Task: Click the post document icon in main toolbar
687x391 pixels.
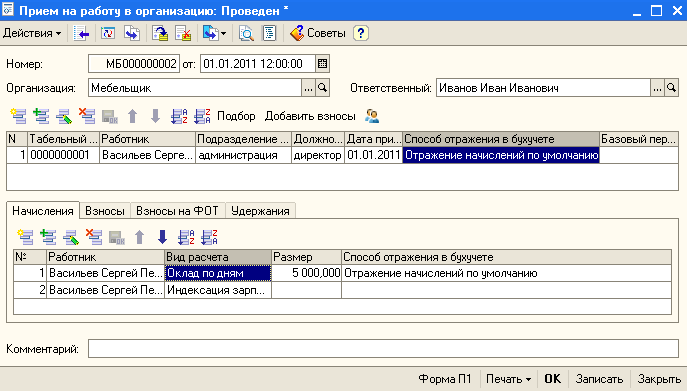Action: point(160,33)
